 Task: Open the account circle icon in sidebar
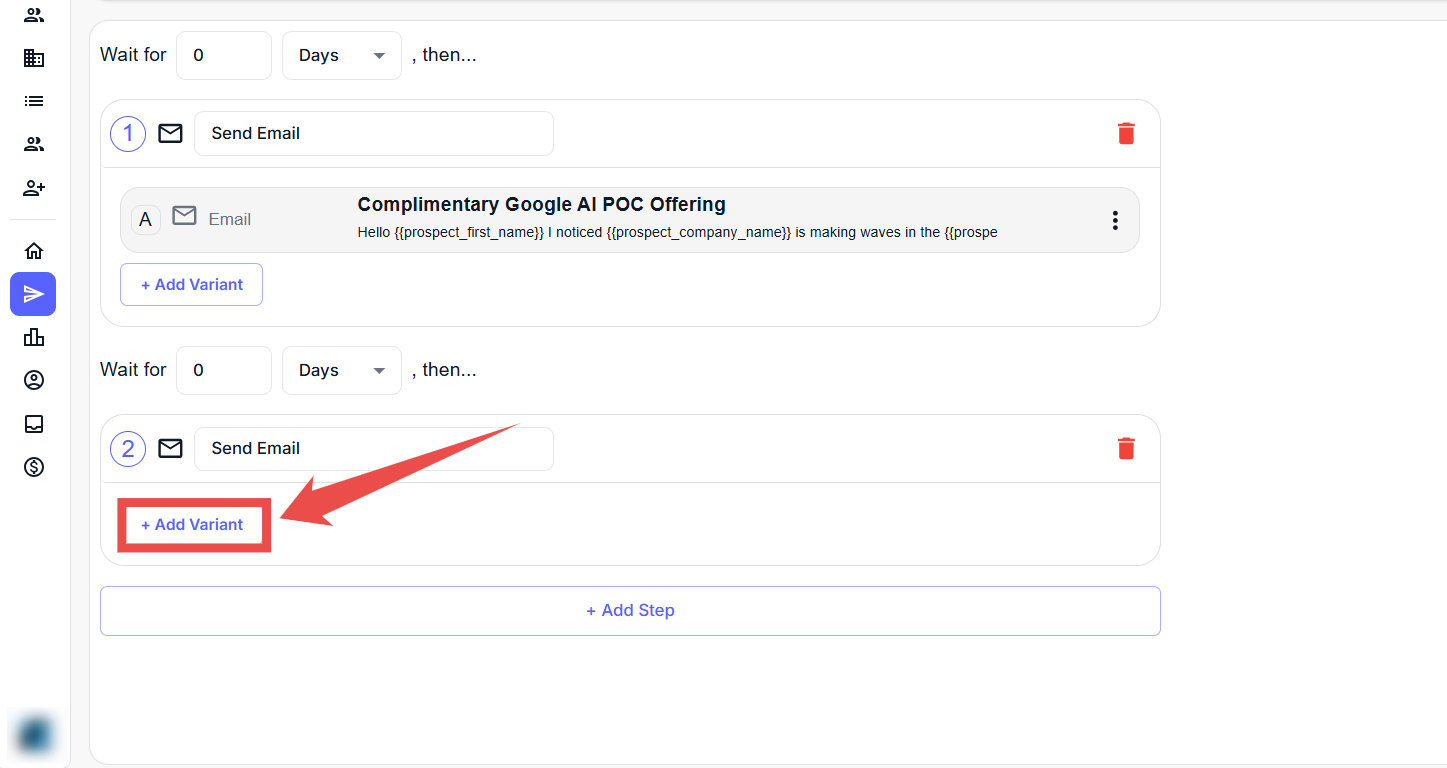34,380
